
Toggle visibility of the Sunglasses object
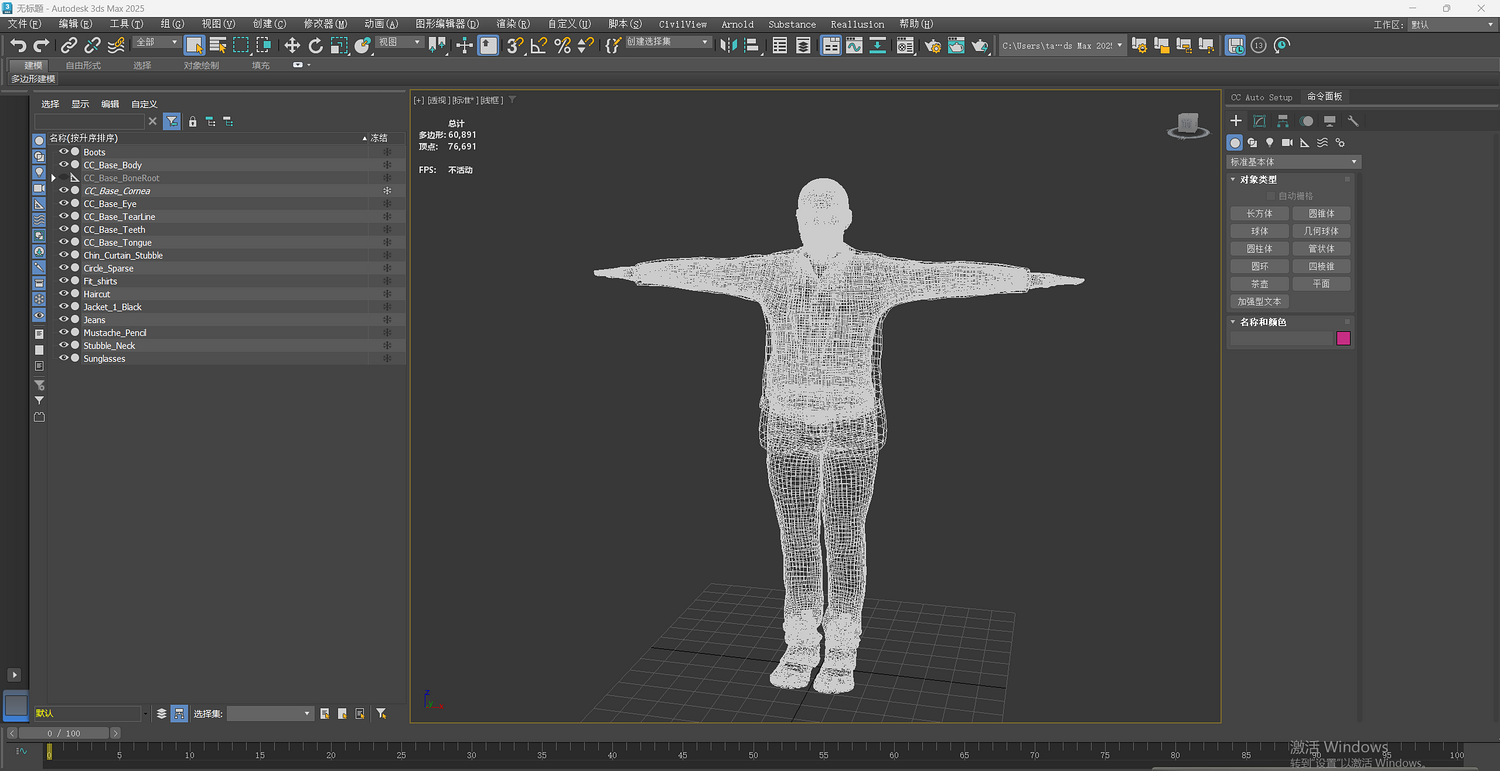coord(64,358)
